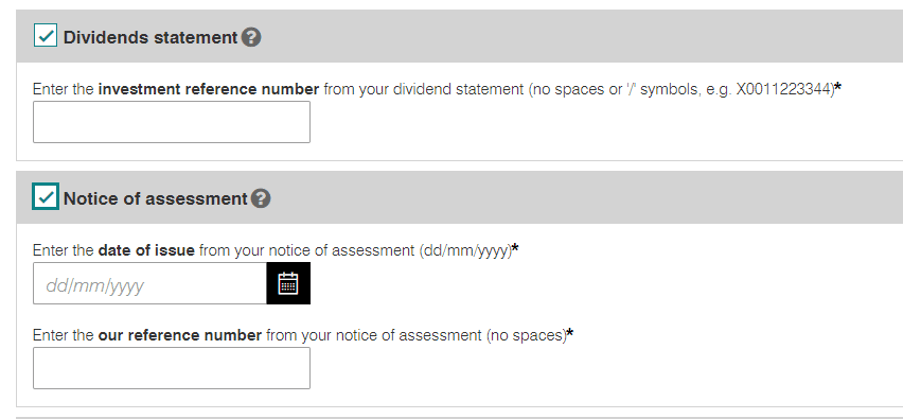This screenshot has width=904, height=420.
Task: Show help for Notice of assessment
Action: (x=261, y=199)
